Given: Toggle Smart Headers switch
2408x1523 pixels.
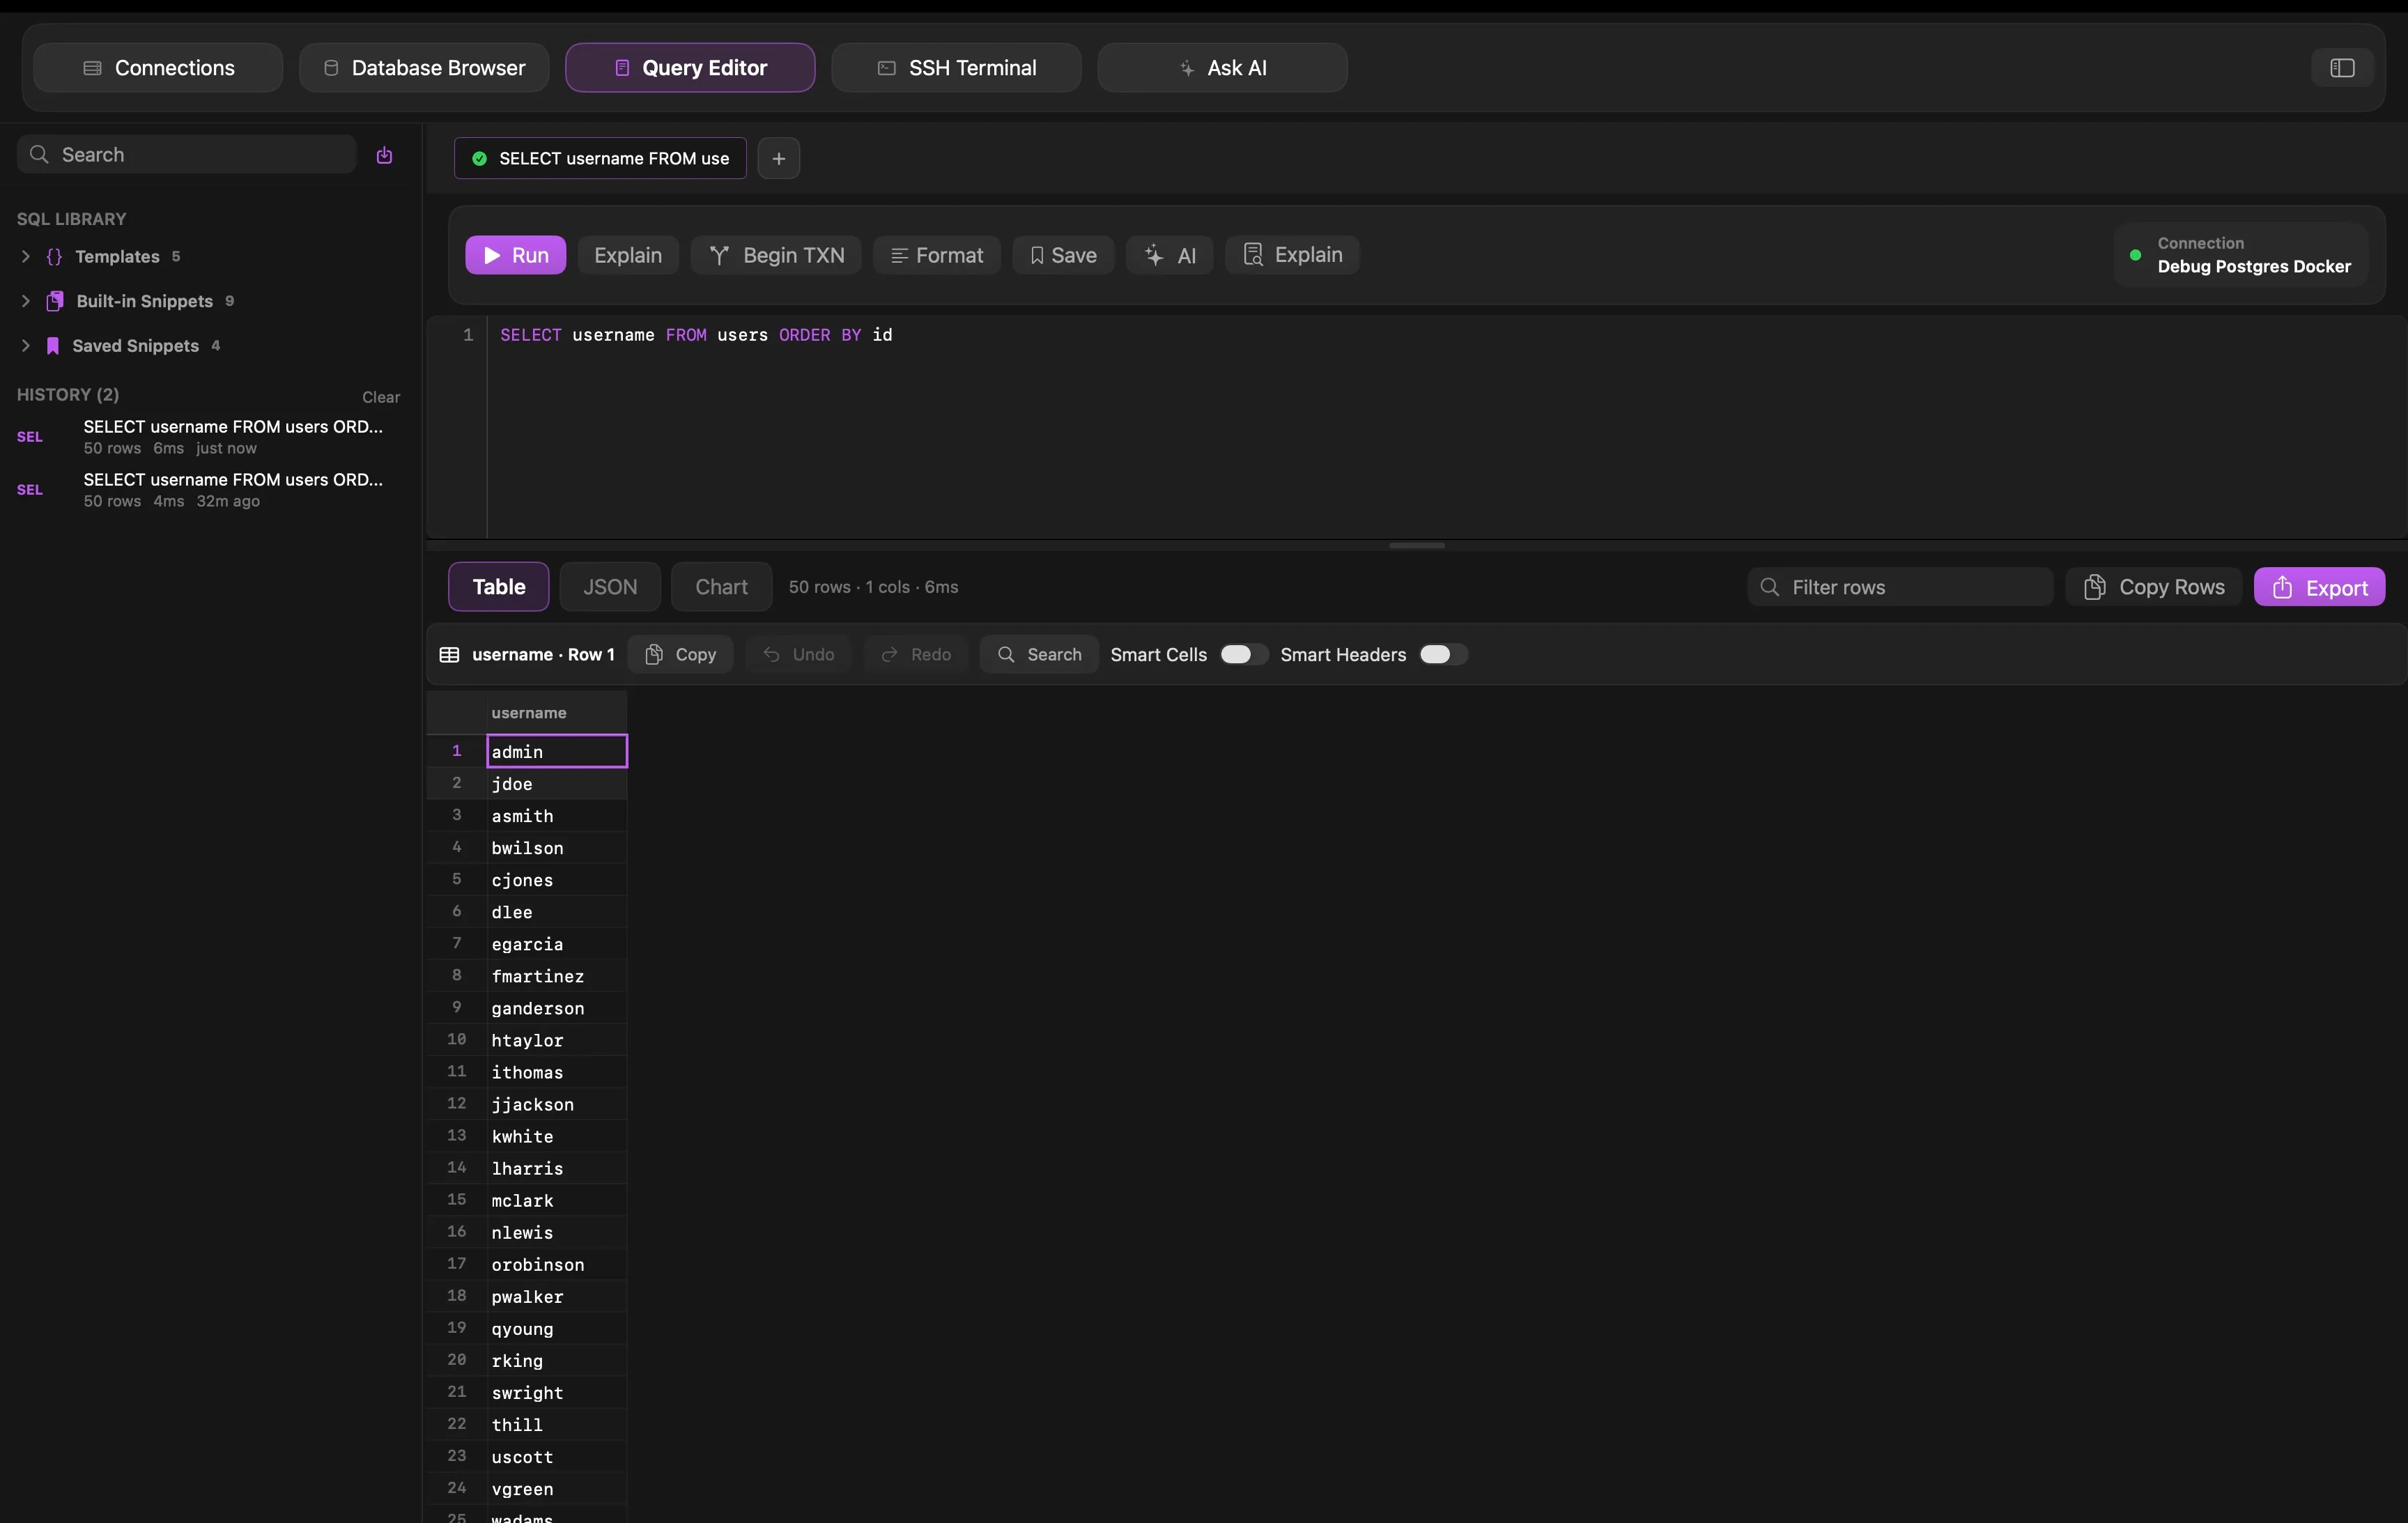Looking at the screenshot, I should click(1443, 654).
